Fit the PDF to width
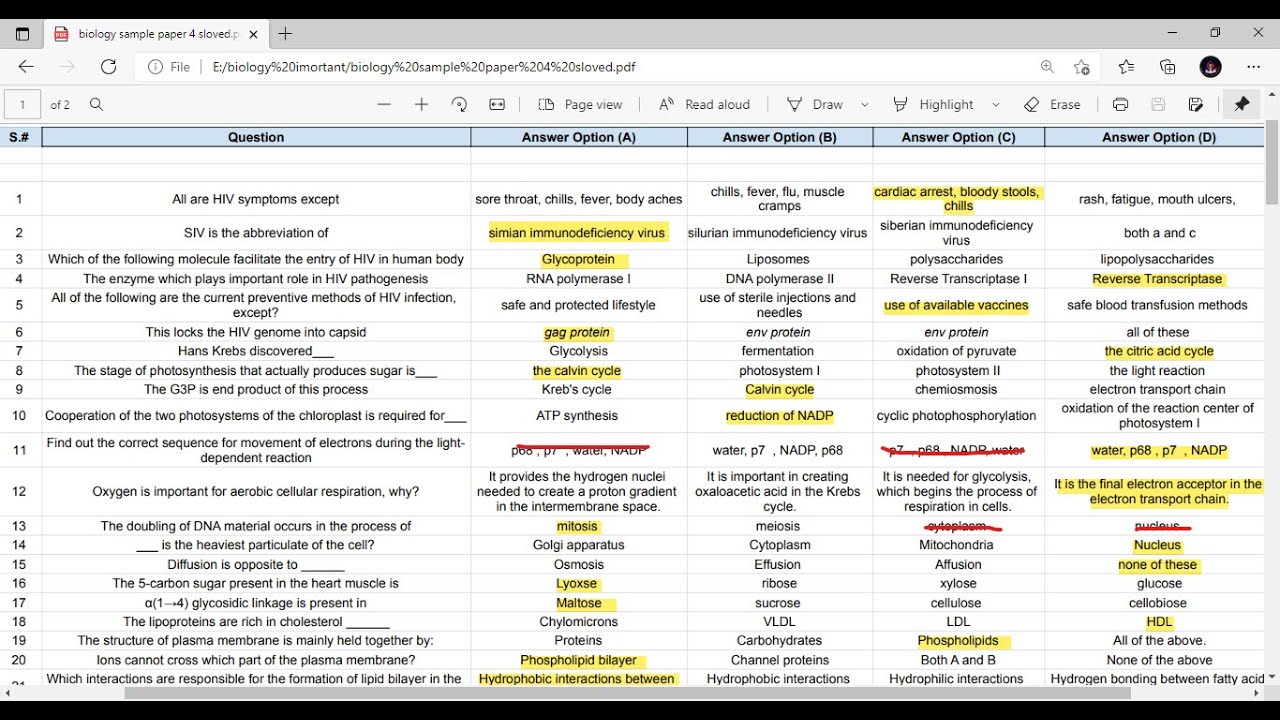The width and height of the screenshot is (1280, 720). (497, 104)
